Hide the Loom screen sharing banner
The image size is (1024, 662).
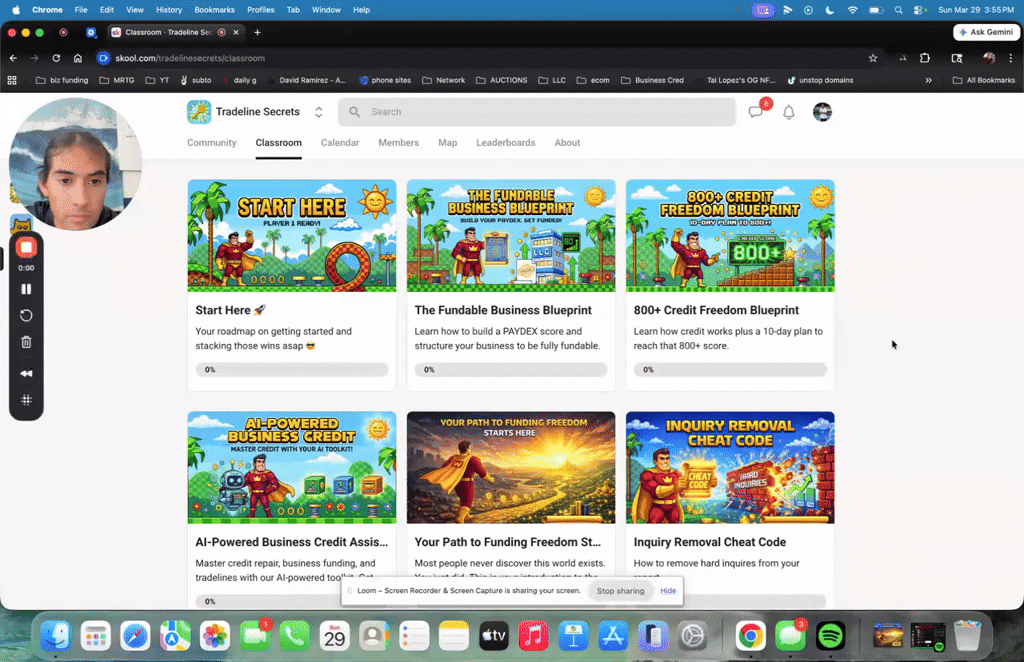click(x=667, y=591)
